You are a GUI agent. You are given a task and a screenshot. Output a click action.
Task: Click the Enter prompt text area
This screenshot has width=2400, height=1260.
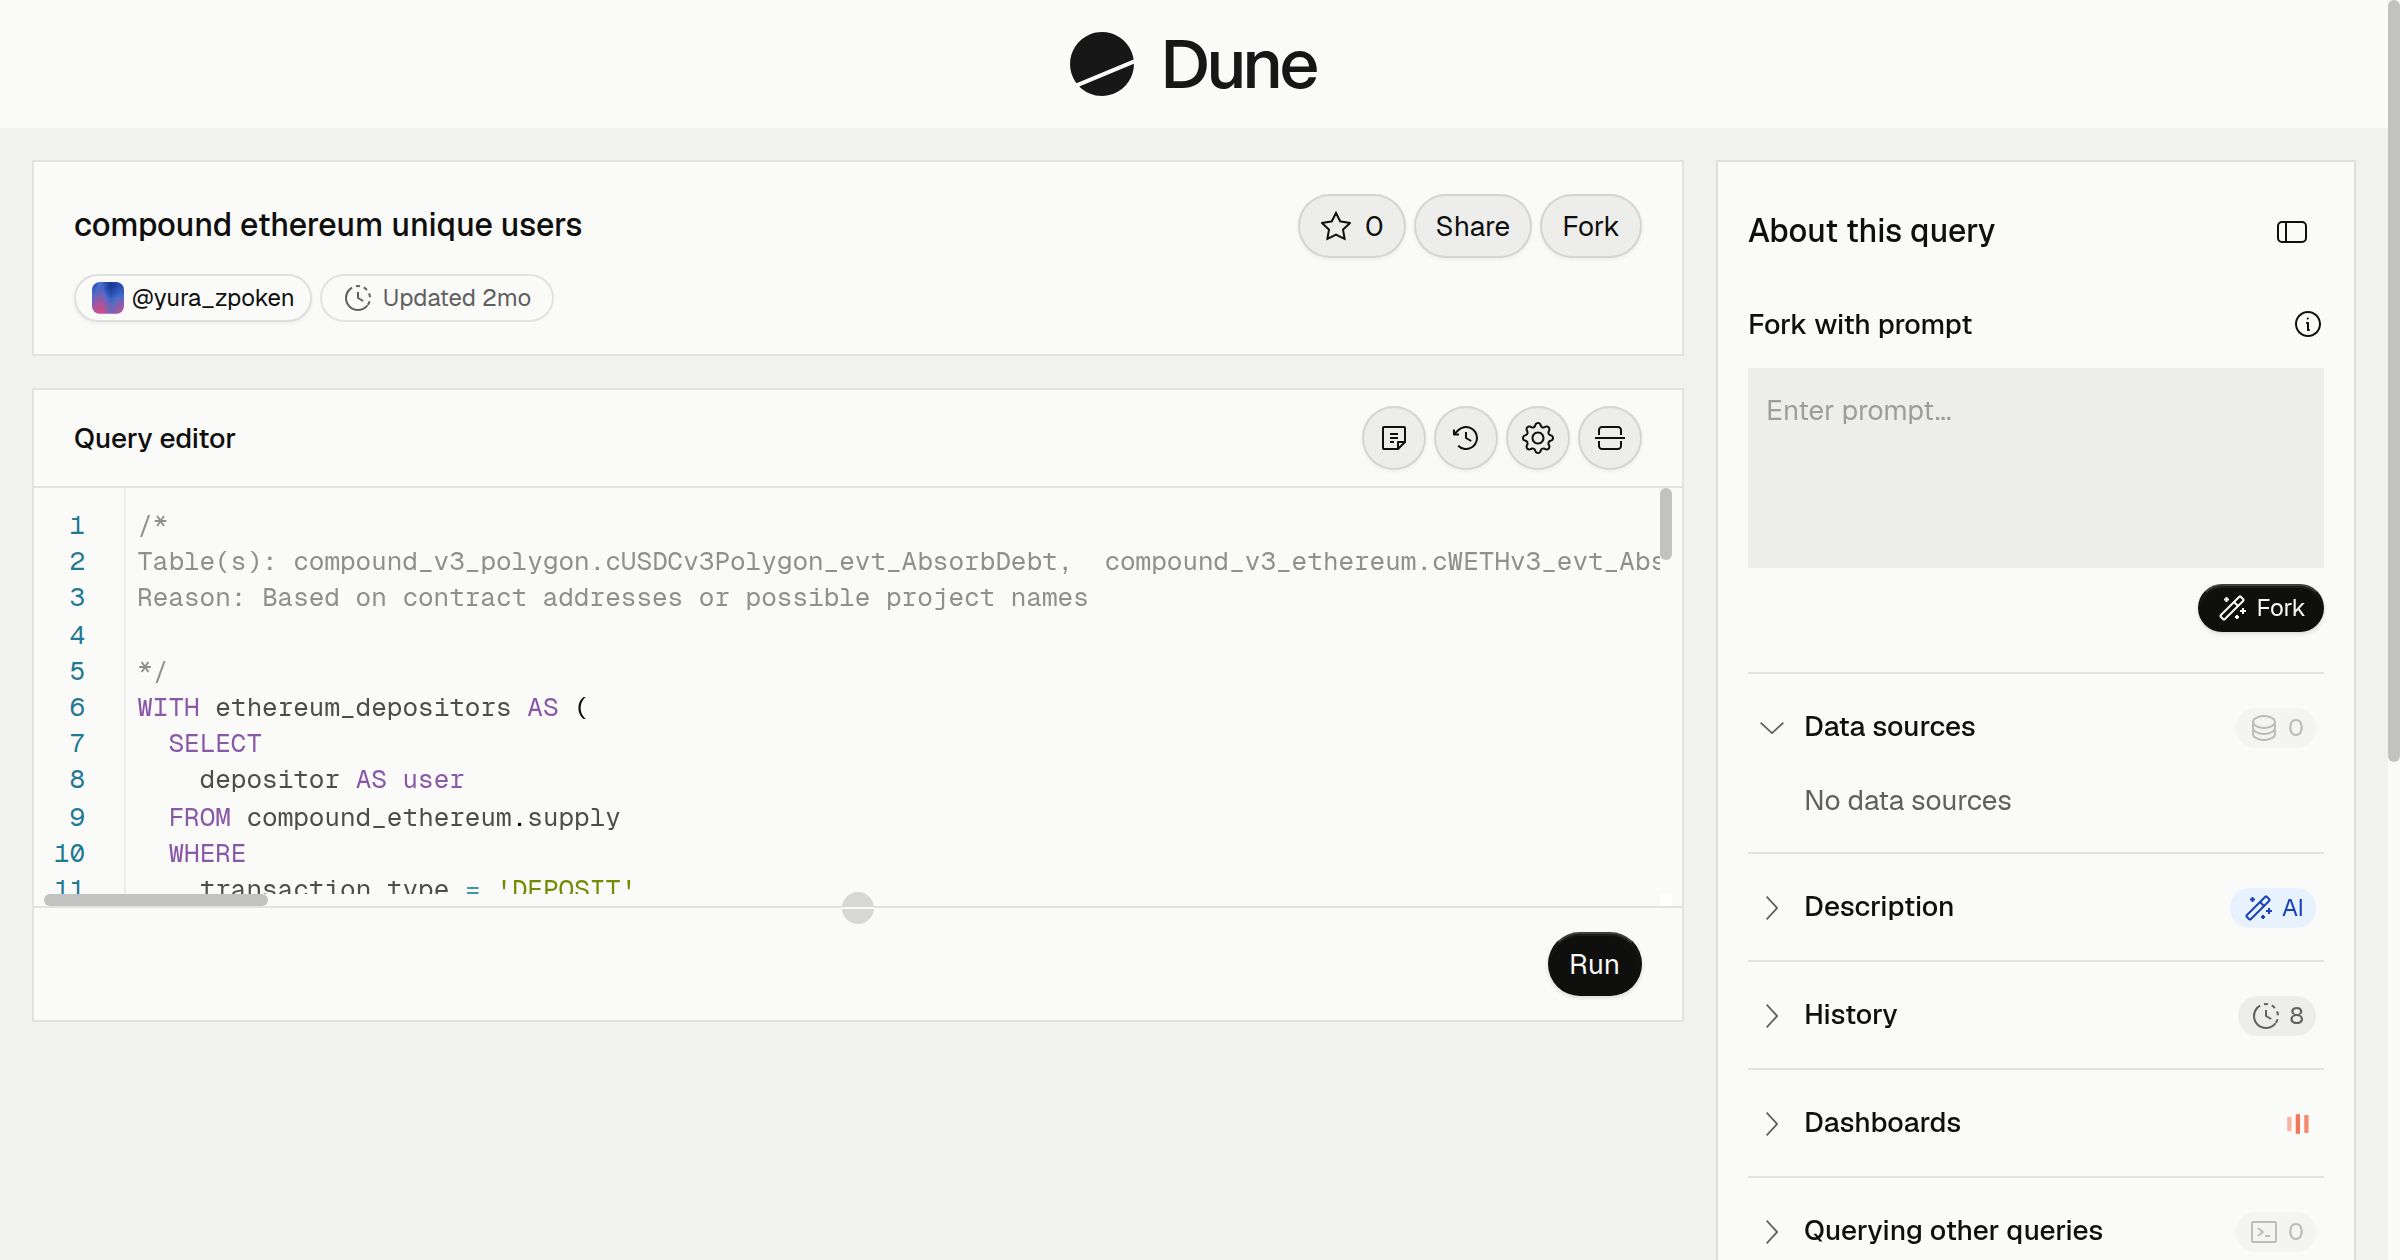coord(2035,468)
